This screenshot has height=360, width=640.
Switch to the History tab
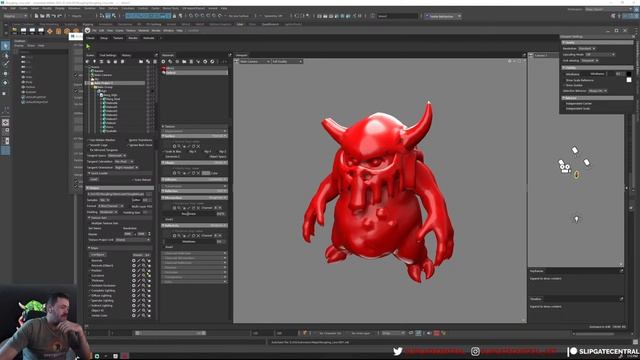[126, 55]
